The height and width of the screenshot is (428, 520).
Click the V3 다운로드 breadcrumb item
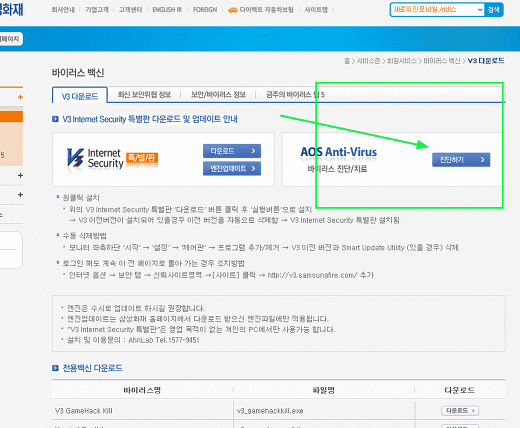486,61
